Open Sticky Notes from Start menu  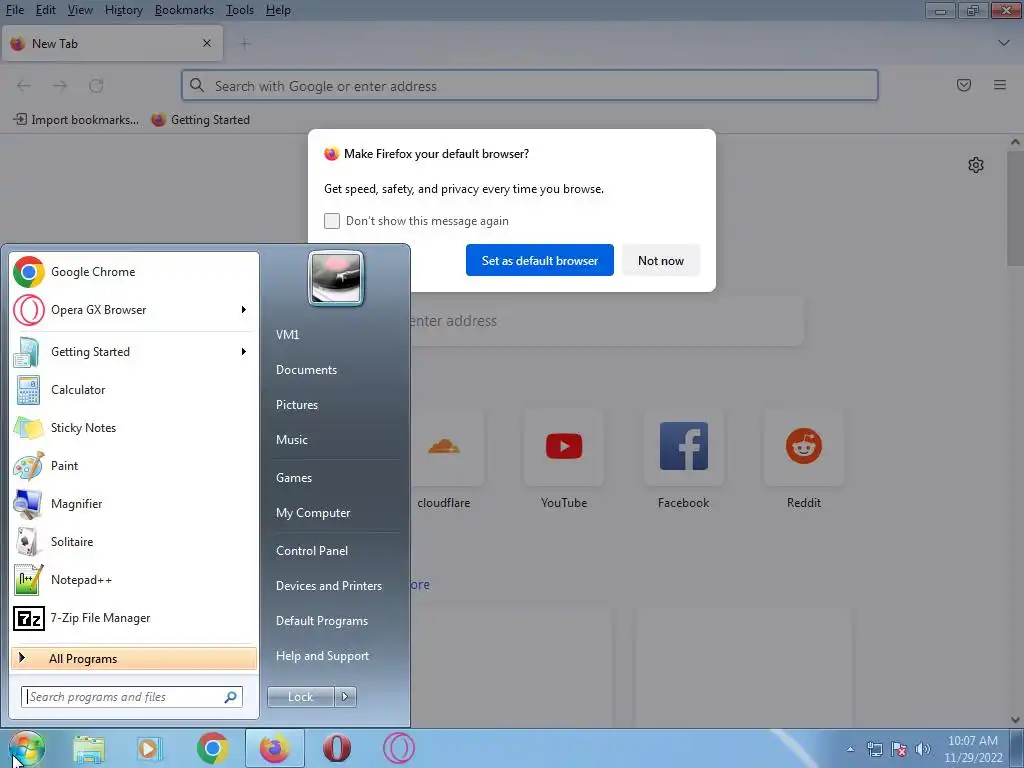[x=134, y=428]
